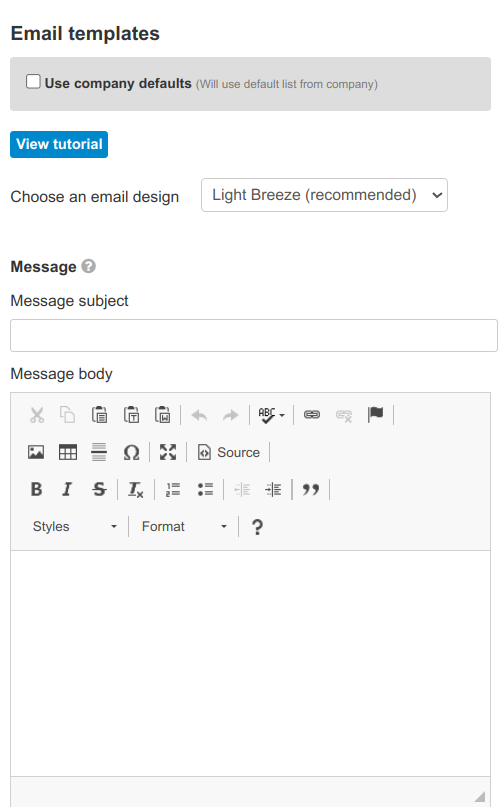Switch to Source view
Image resolution: width=502 pixels, height=807 pixels.
point(229,452)
